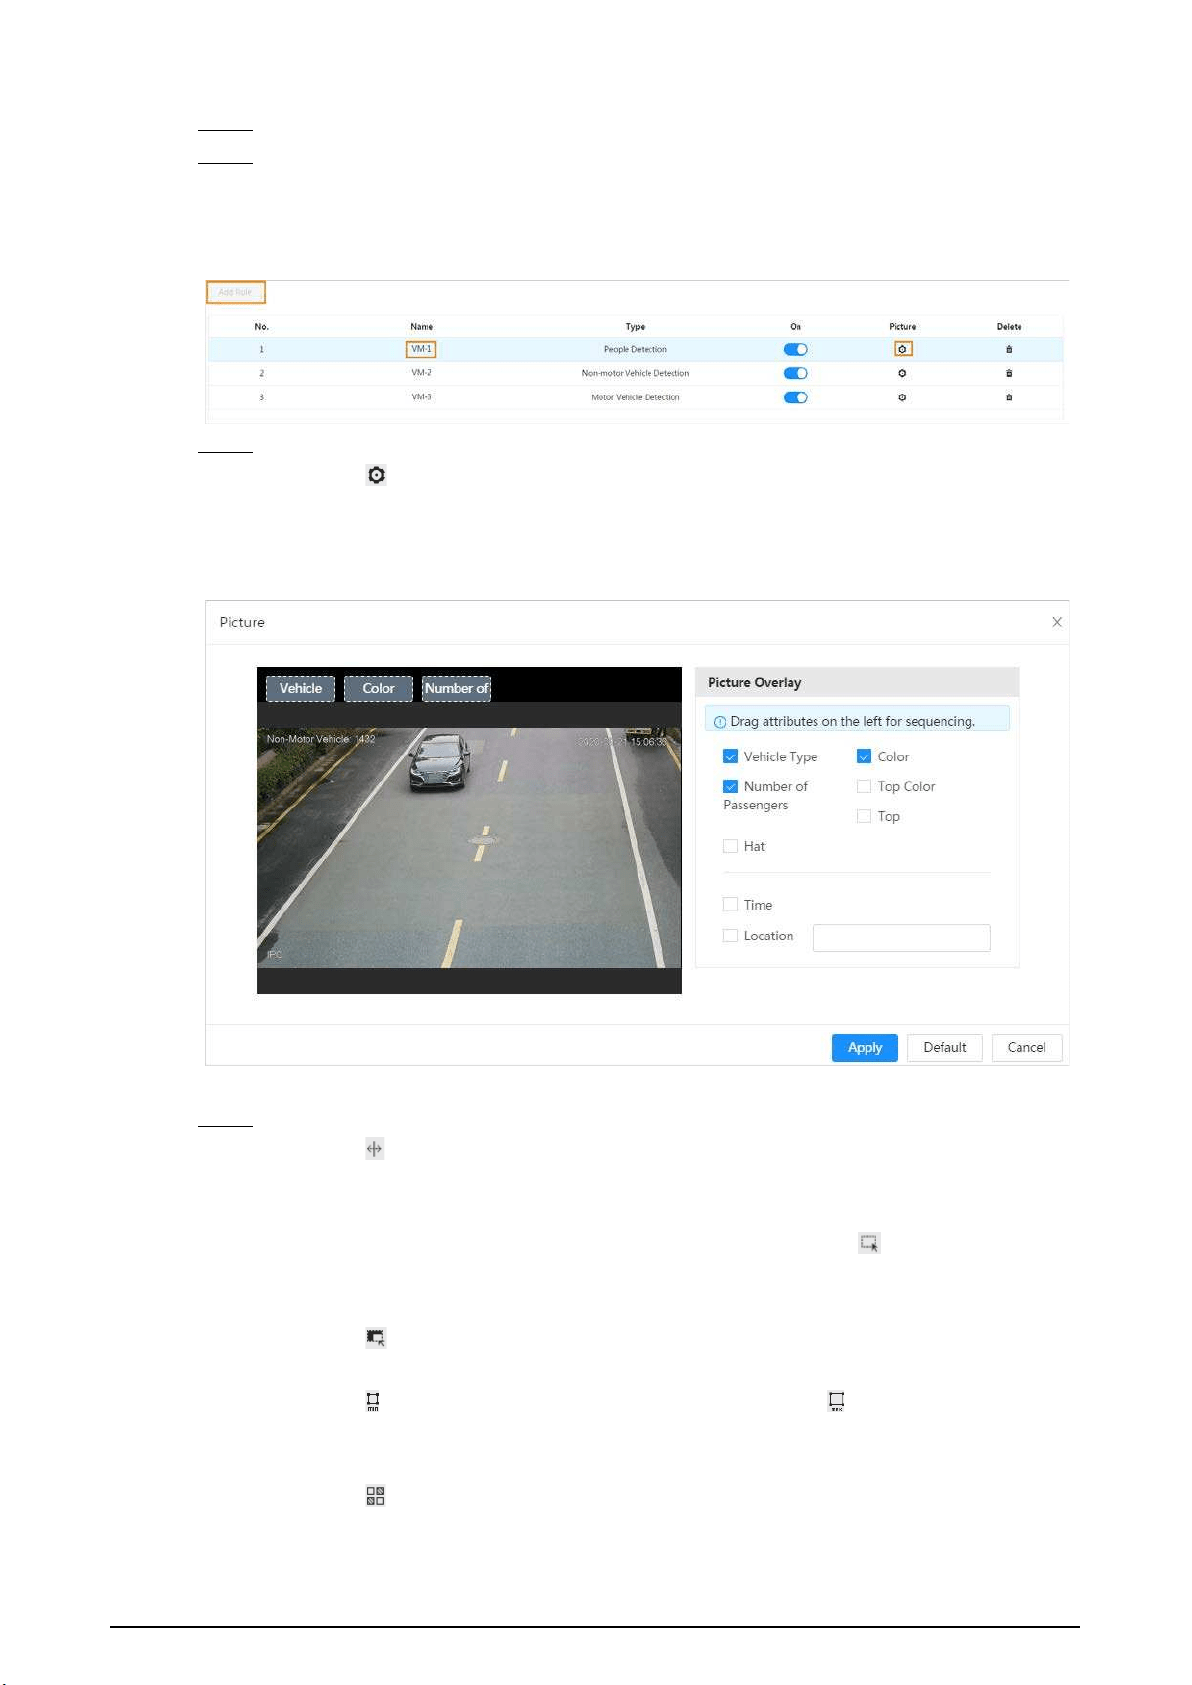
Task: Click Motor Vehicle Detection type cell
Action: pos(635,397)
